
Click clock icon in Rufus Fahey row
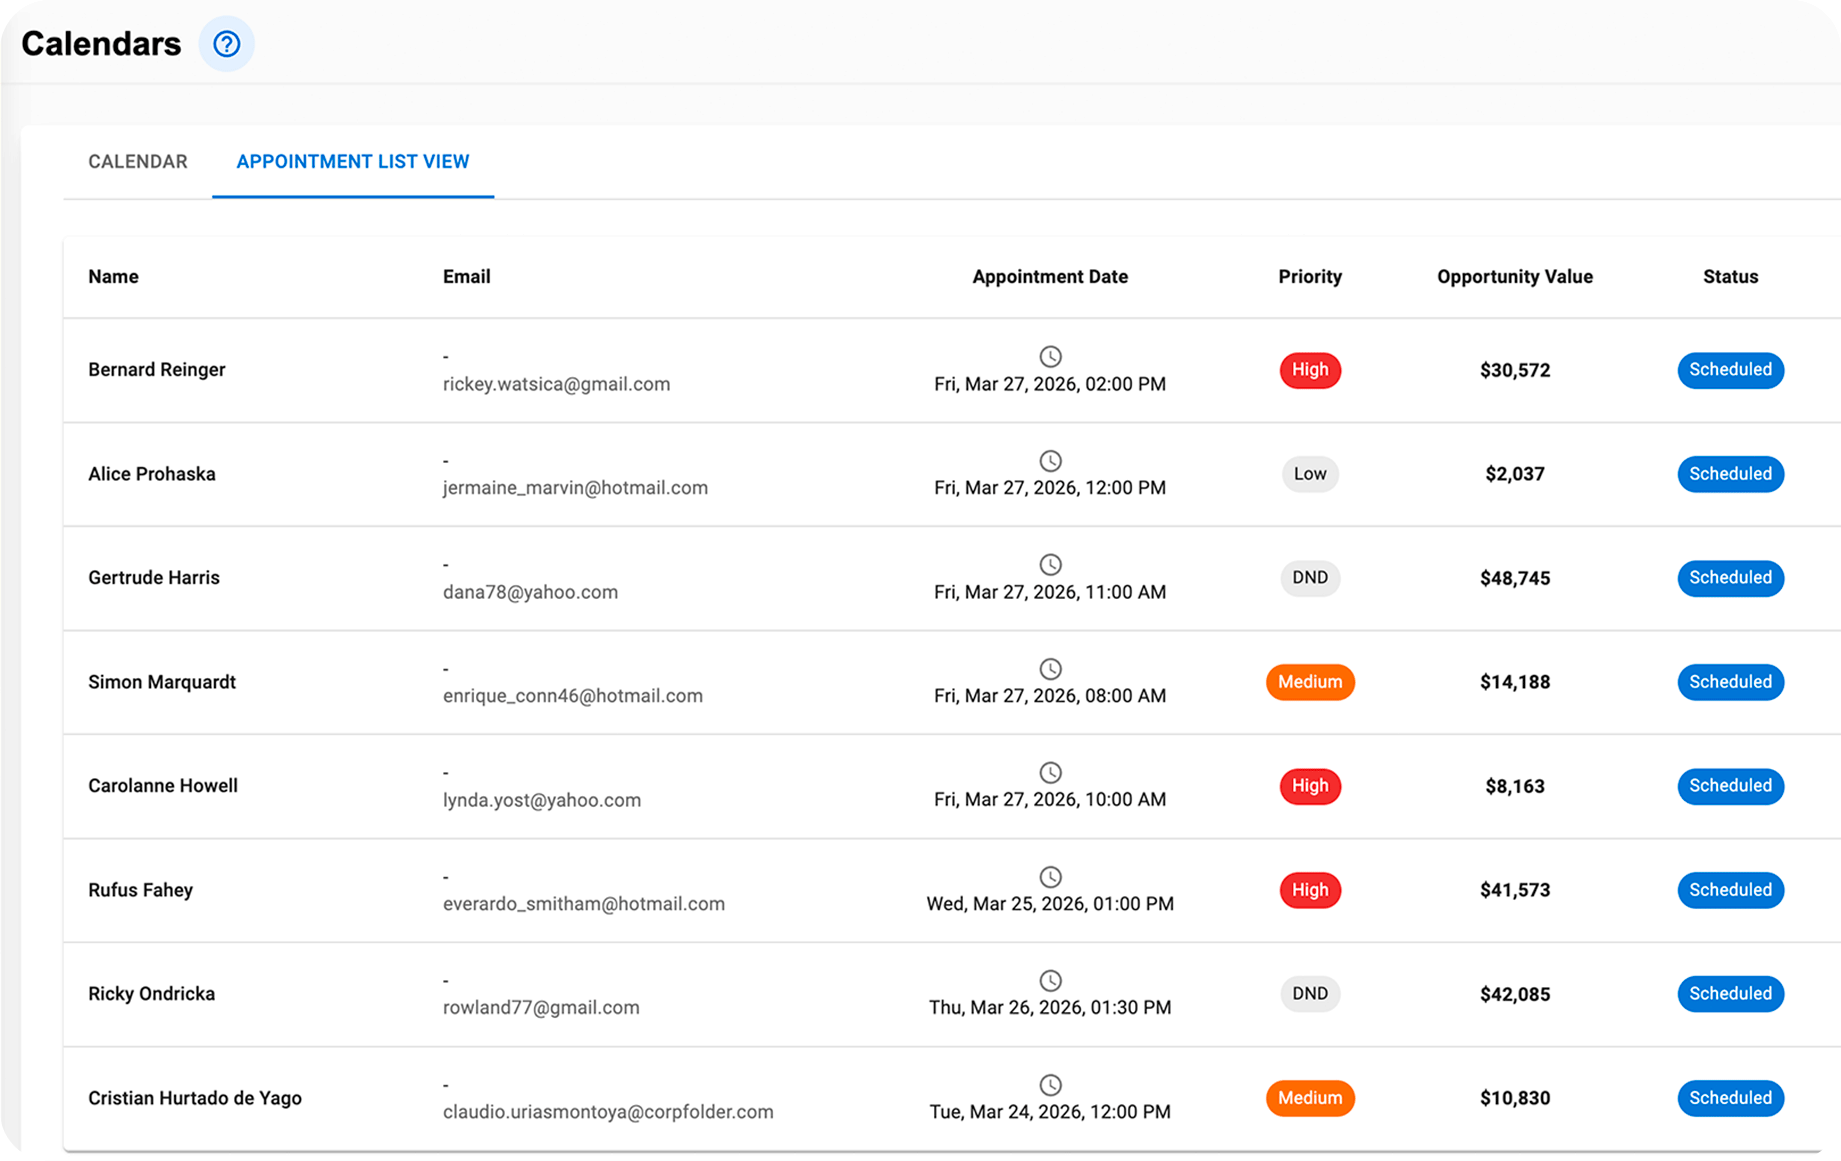(1050, 876)
